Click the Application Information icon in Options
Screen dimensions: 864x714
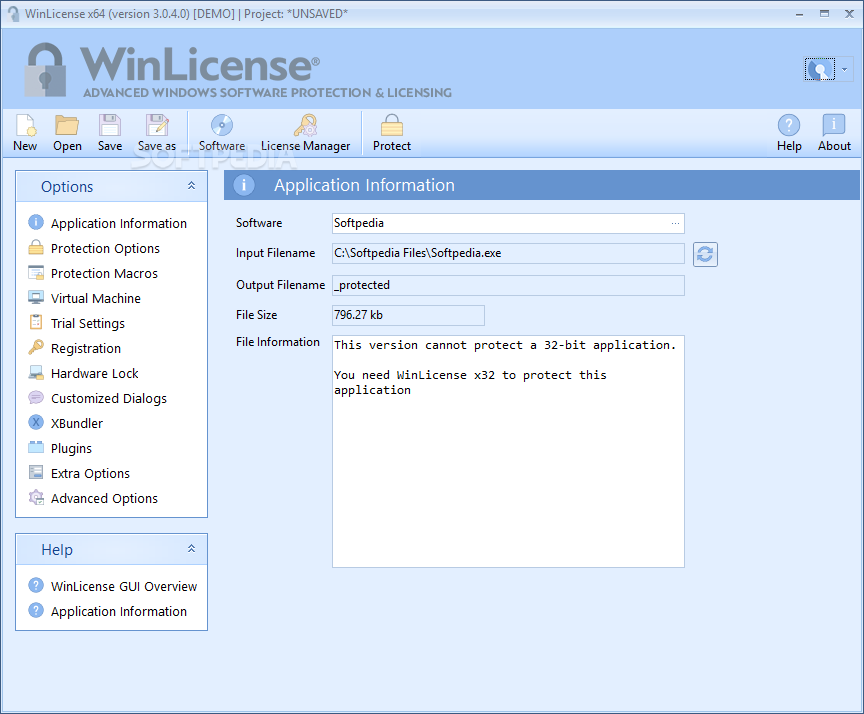(x=36, y=222)
